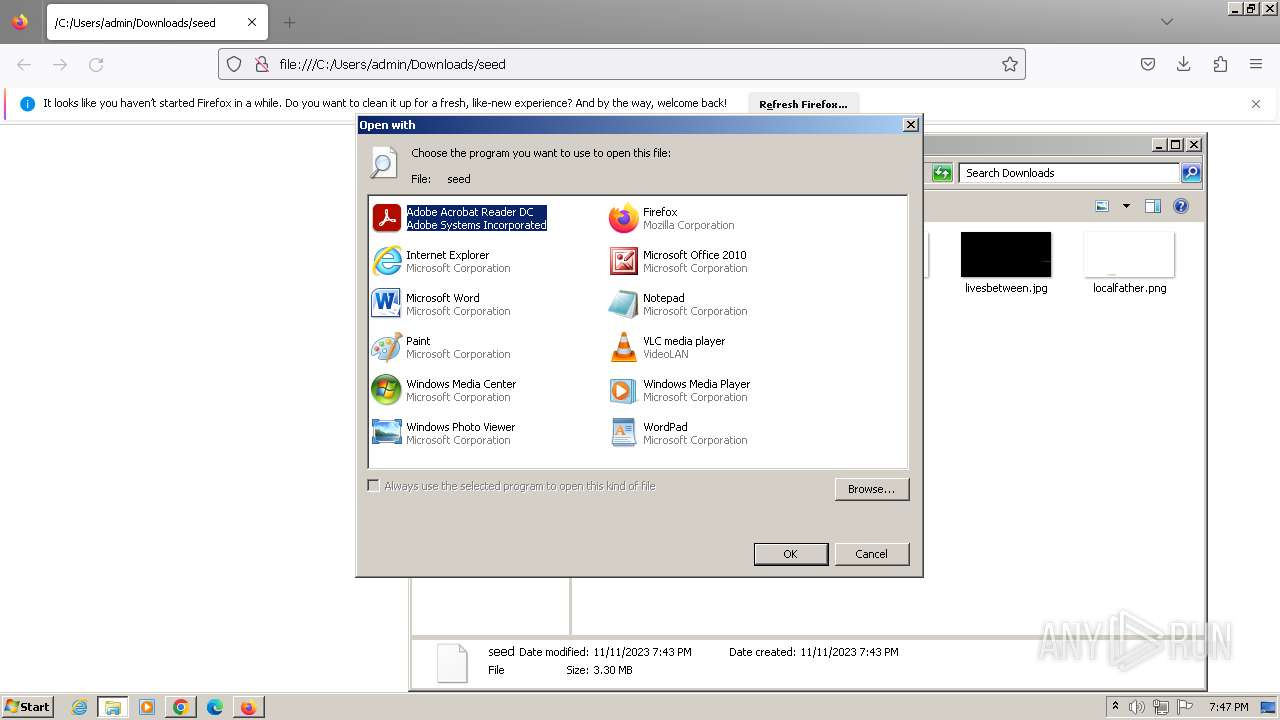Screen dimensions: 1280x720
Task: Choose the Microsoft Word icon
Action: coord(386,304)
